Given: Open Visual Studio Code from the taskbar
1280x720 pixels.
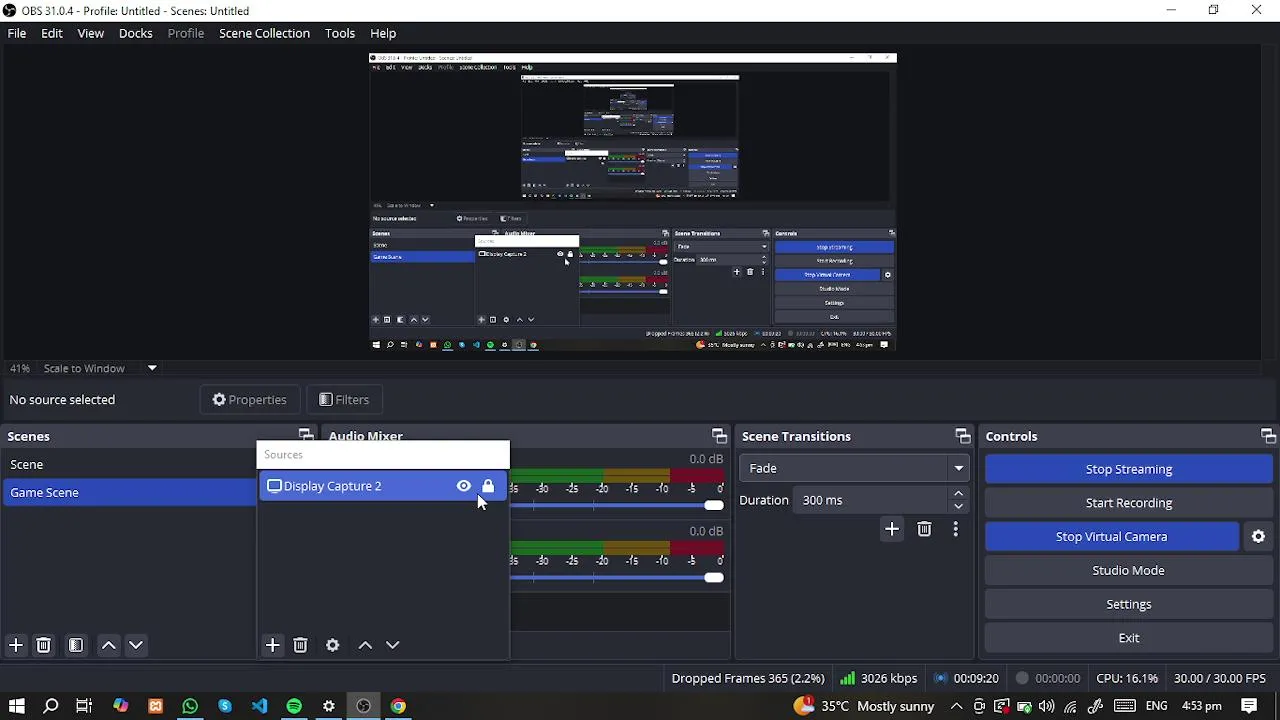Looking at the screenshot, I should [x=259, y=706].
